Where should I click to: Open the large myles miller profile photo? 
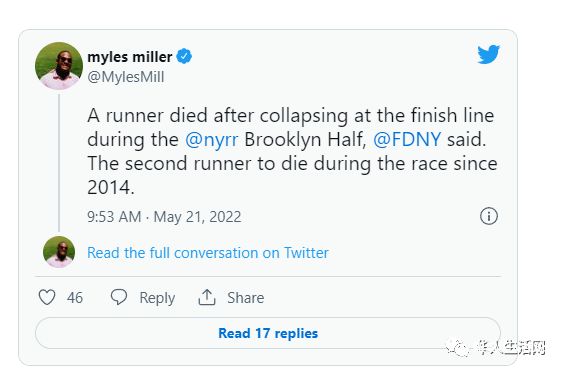[59, 66]
